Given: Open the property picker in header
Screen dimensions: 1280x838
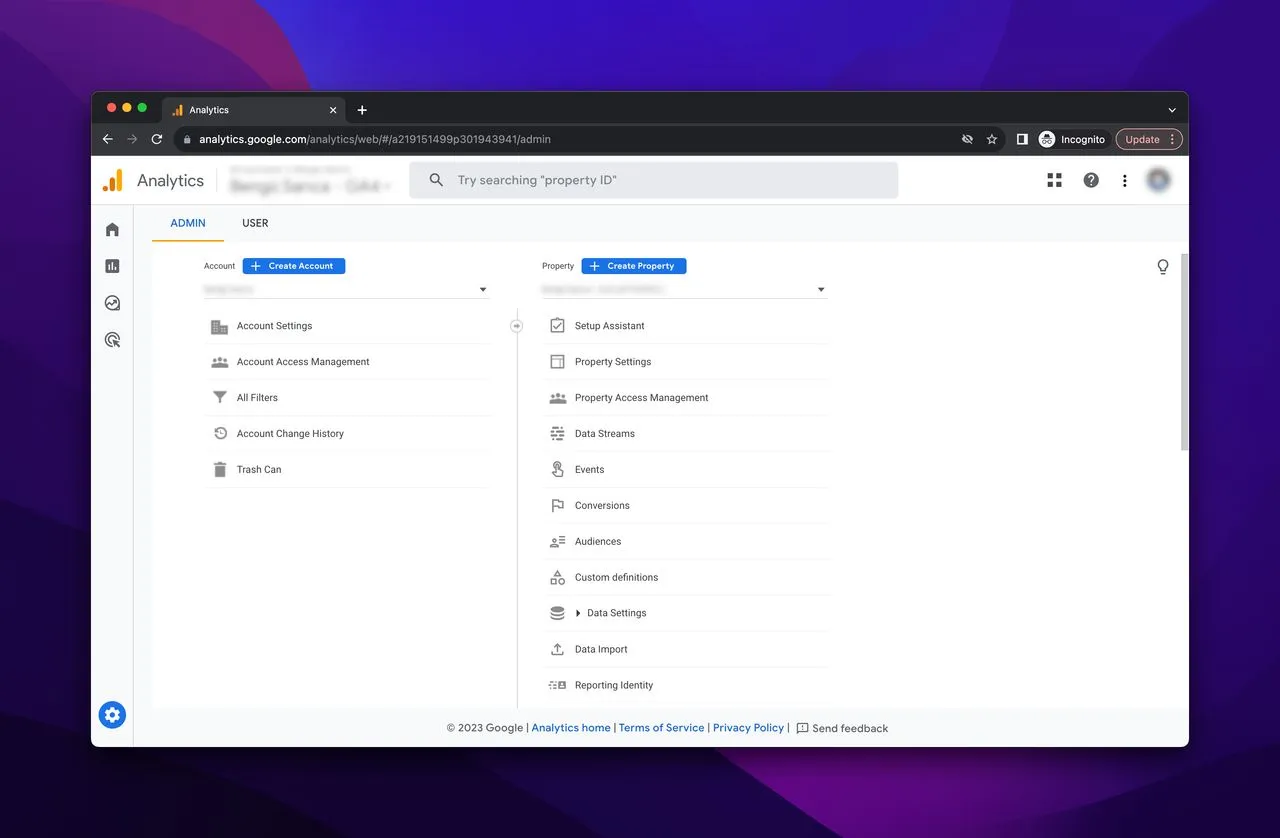Looking at the screenshot, I should click(310, 180).
